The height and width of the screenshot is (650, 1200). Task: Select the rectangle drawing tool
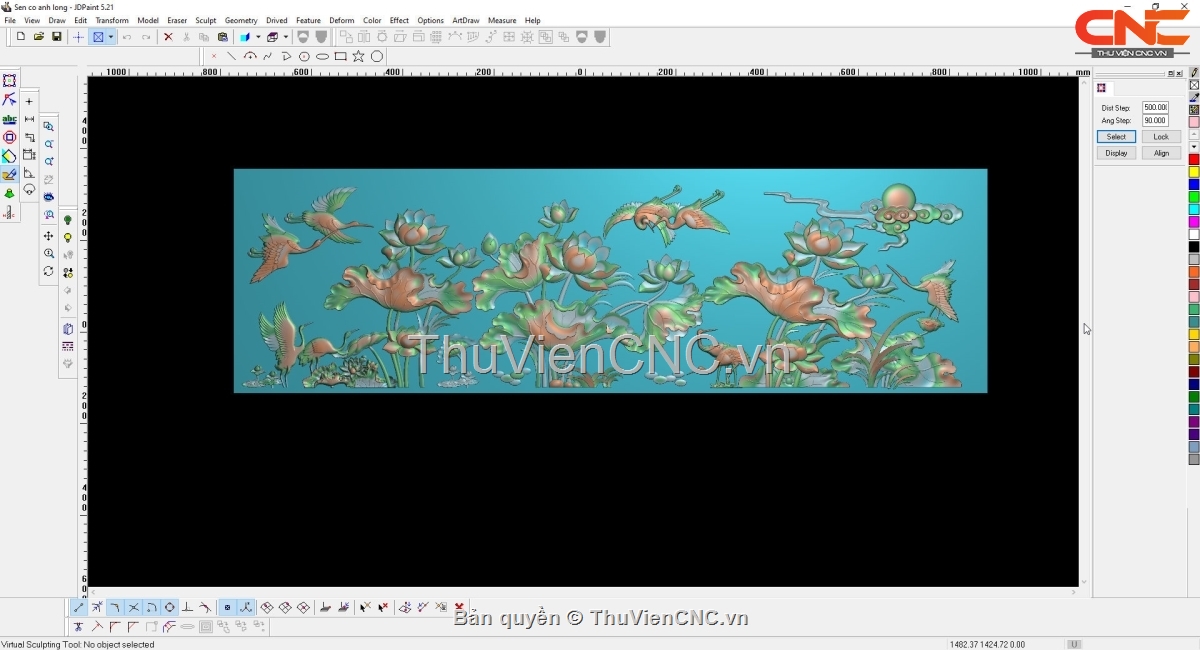point(341,57)
